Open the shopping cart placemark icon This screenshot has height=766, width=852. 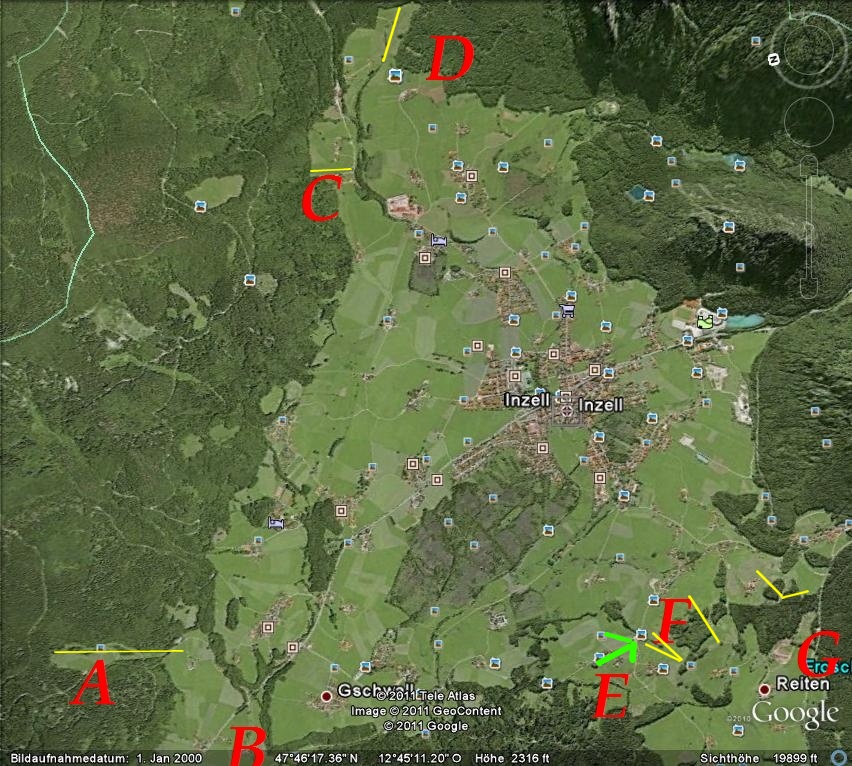click(x=568, y=309)
